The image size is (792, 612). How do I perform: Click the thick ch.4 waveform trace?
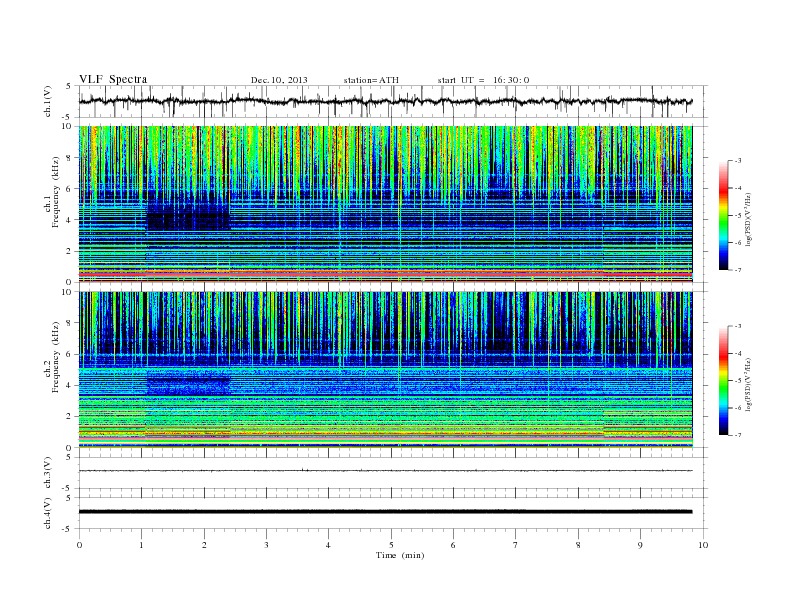[x=385, y=512]
